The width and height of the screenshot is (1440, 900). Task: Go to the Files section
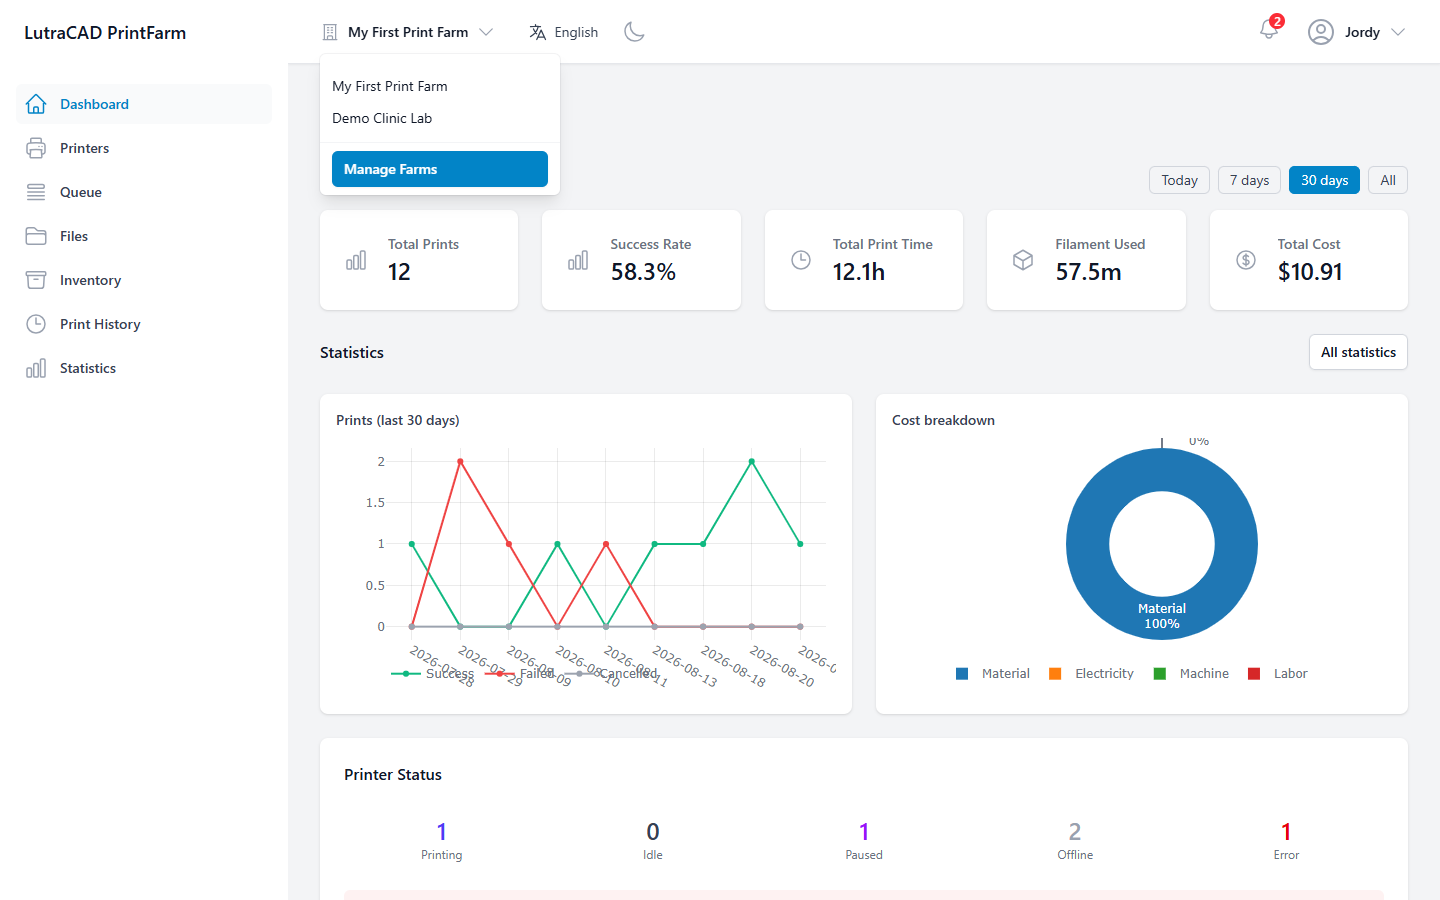pos(144,236)
